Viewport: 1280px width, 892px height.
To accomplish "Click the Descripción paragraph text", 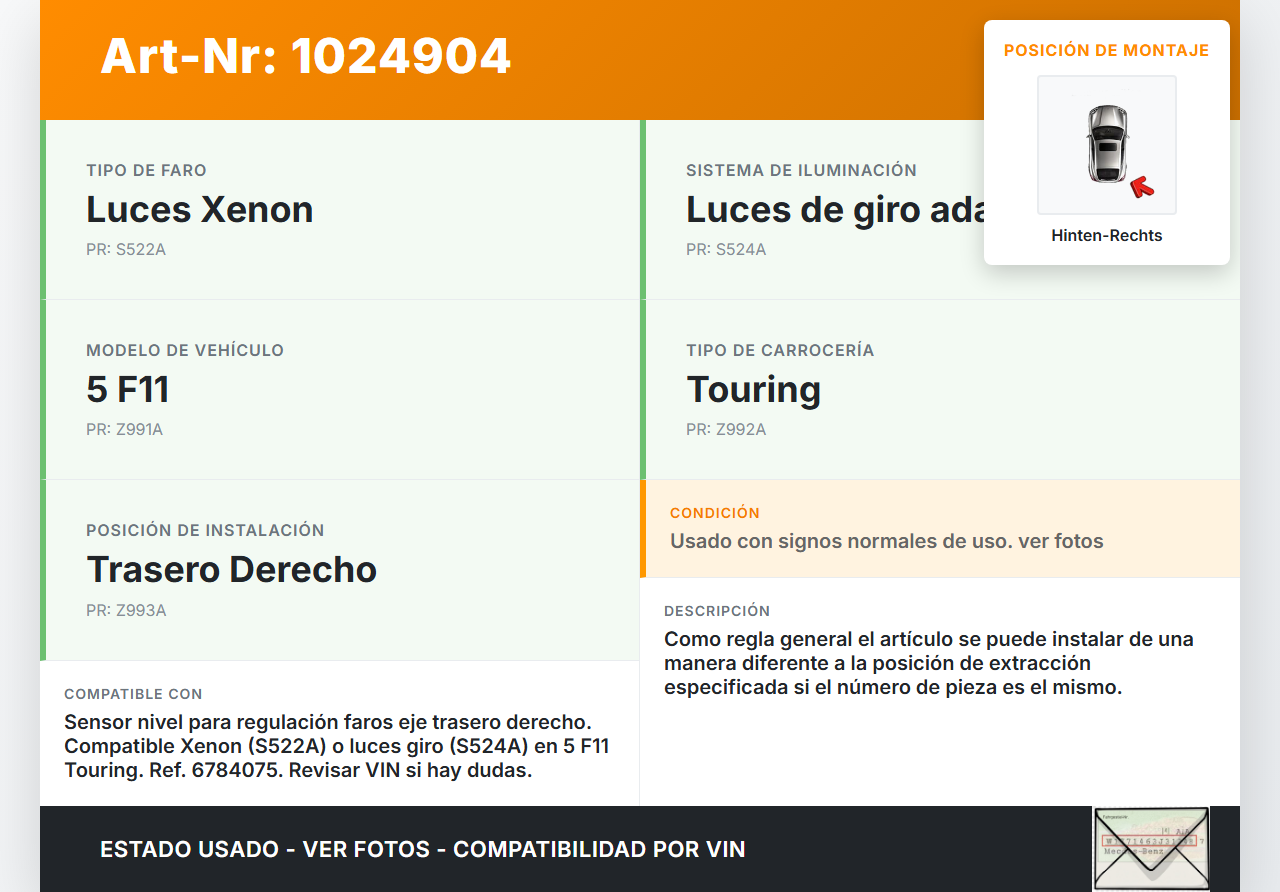I will click(929, 663).
